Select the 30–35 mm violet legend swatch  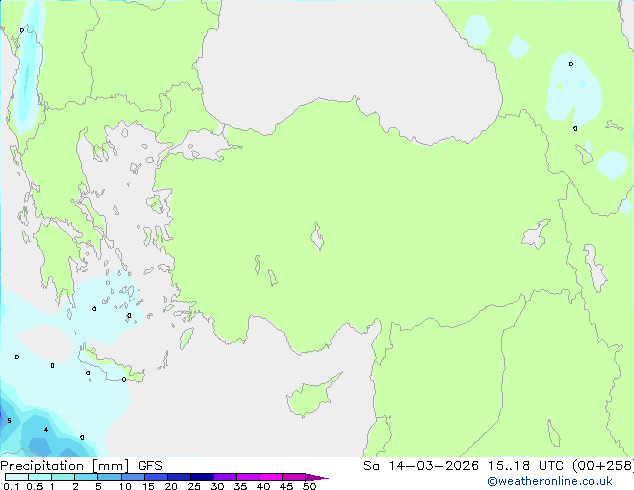(224, 477)
